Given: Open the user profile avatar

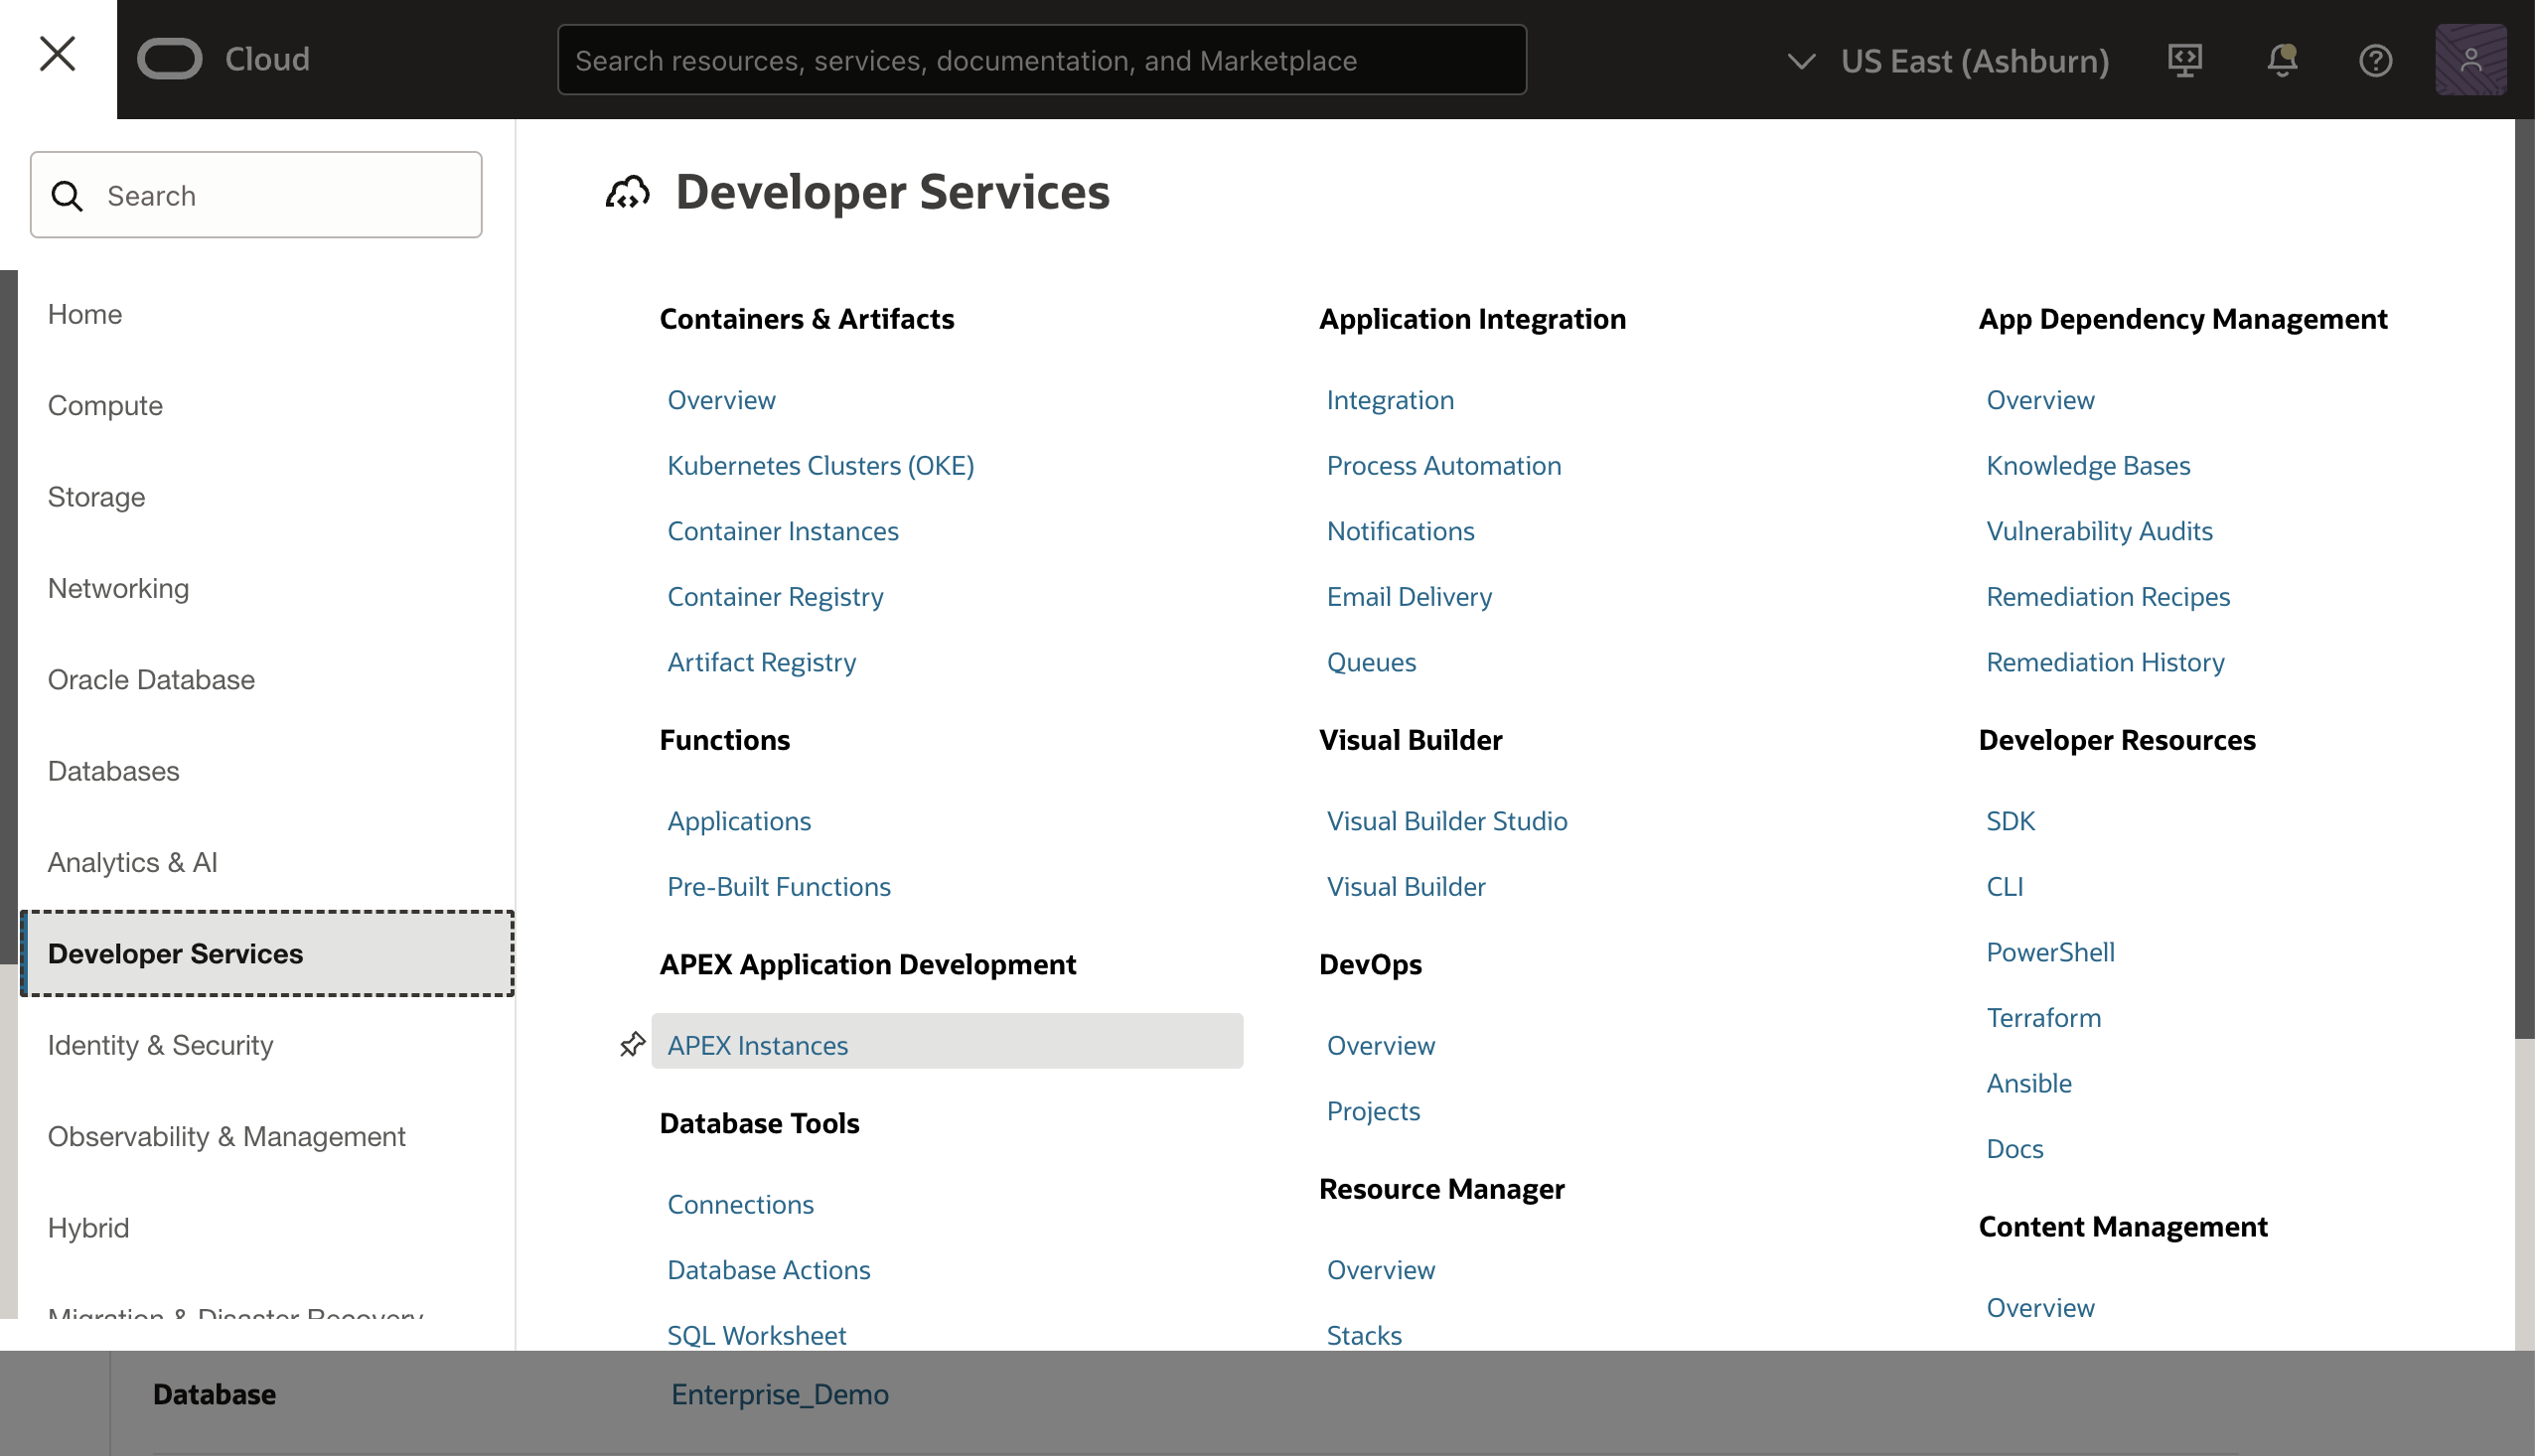Looking at the screenshot, I should [2470, 60].
